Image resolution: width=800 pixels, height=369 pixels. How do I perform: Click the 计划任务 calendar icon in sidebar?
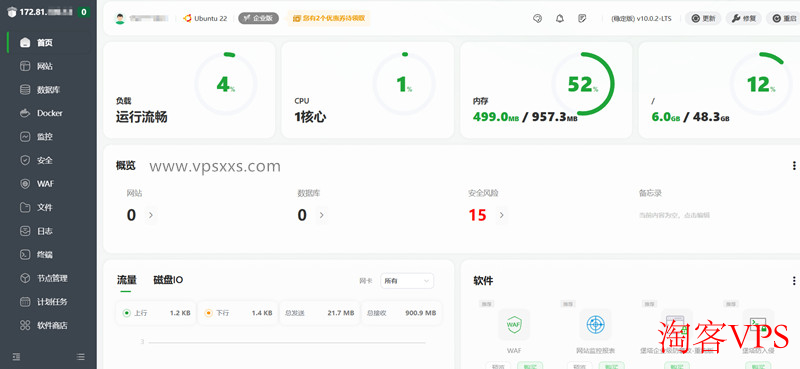tap(25, 302)
